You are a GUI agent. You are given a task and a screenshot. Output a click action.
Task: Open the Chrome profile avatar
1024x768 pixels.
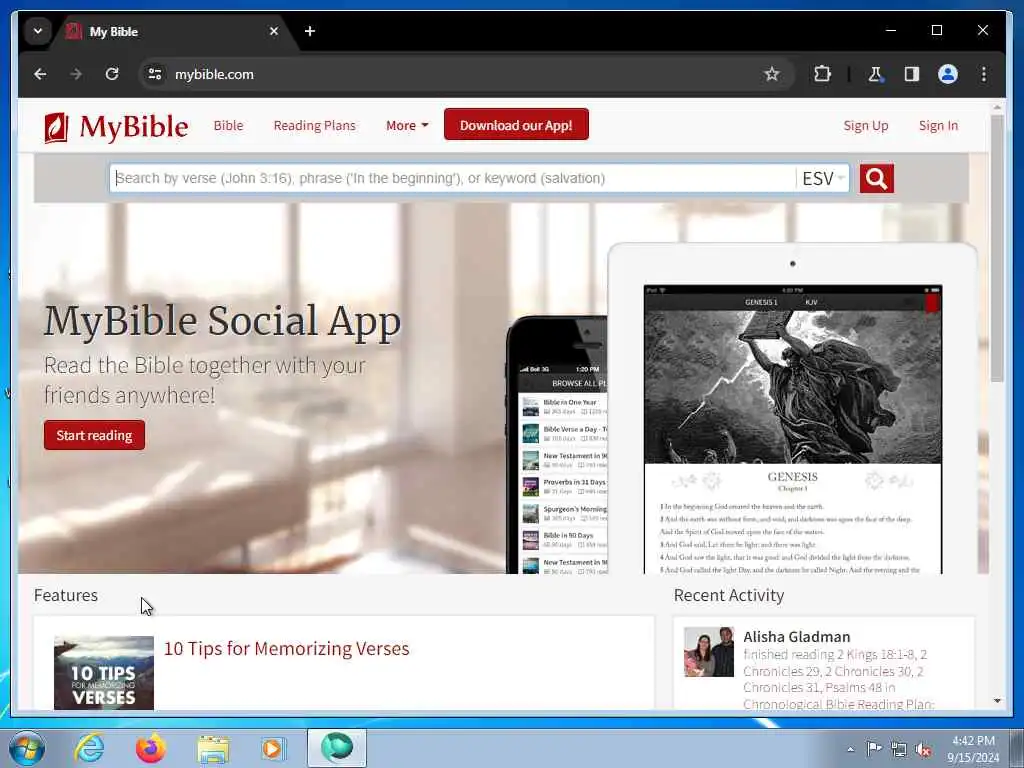pyautogui.click(x=948, y=74)
